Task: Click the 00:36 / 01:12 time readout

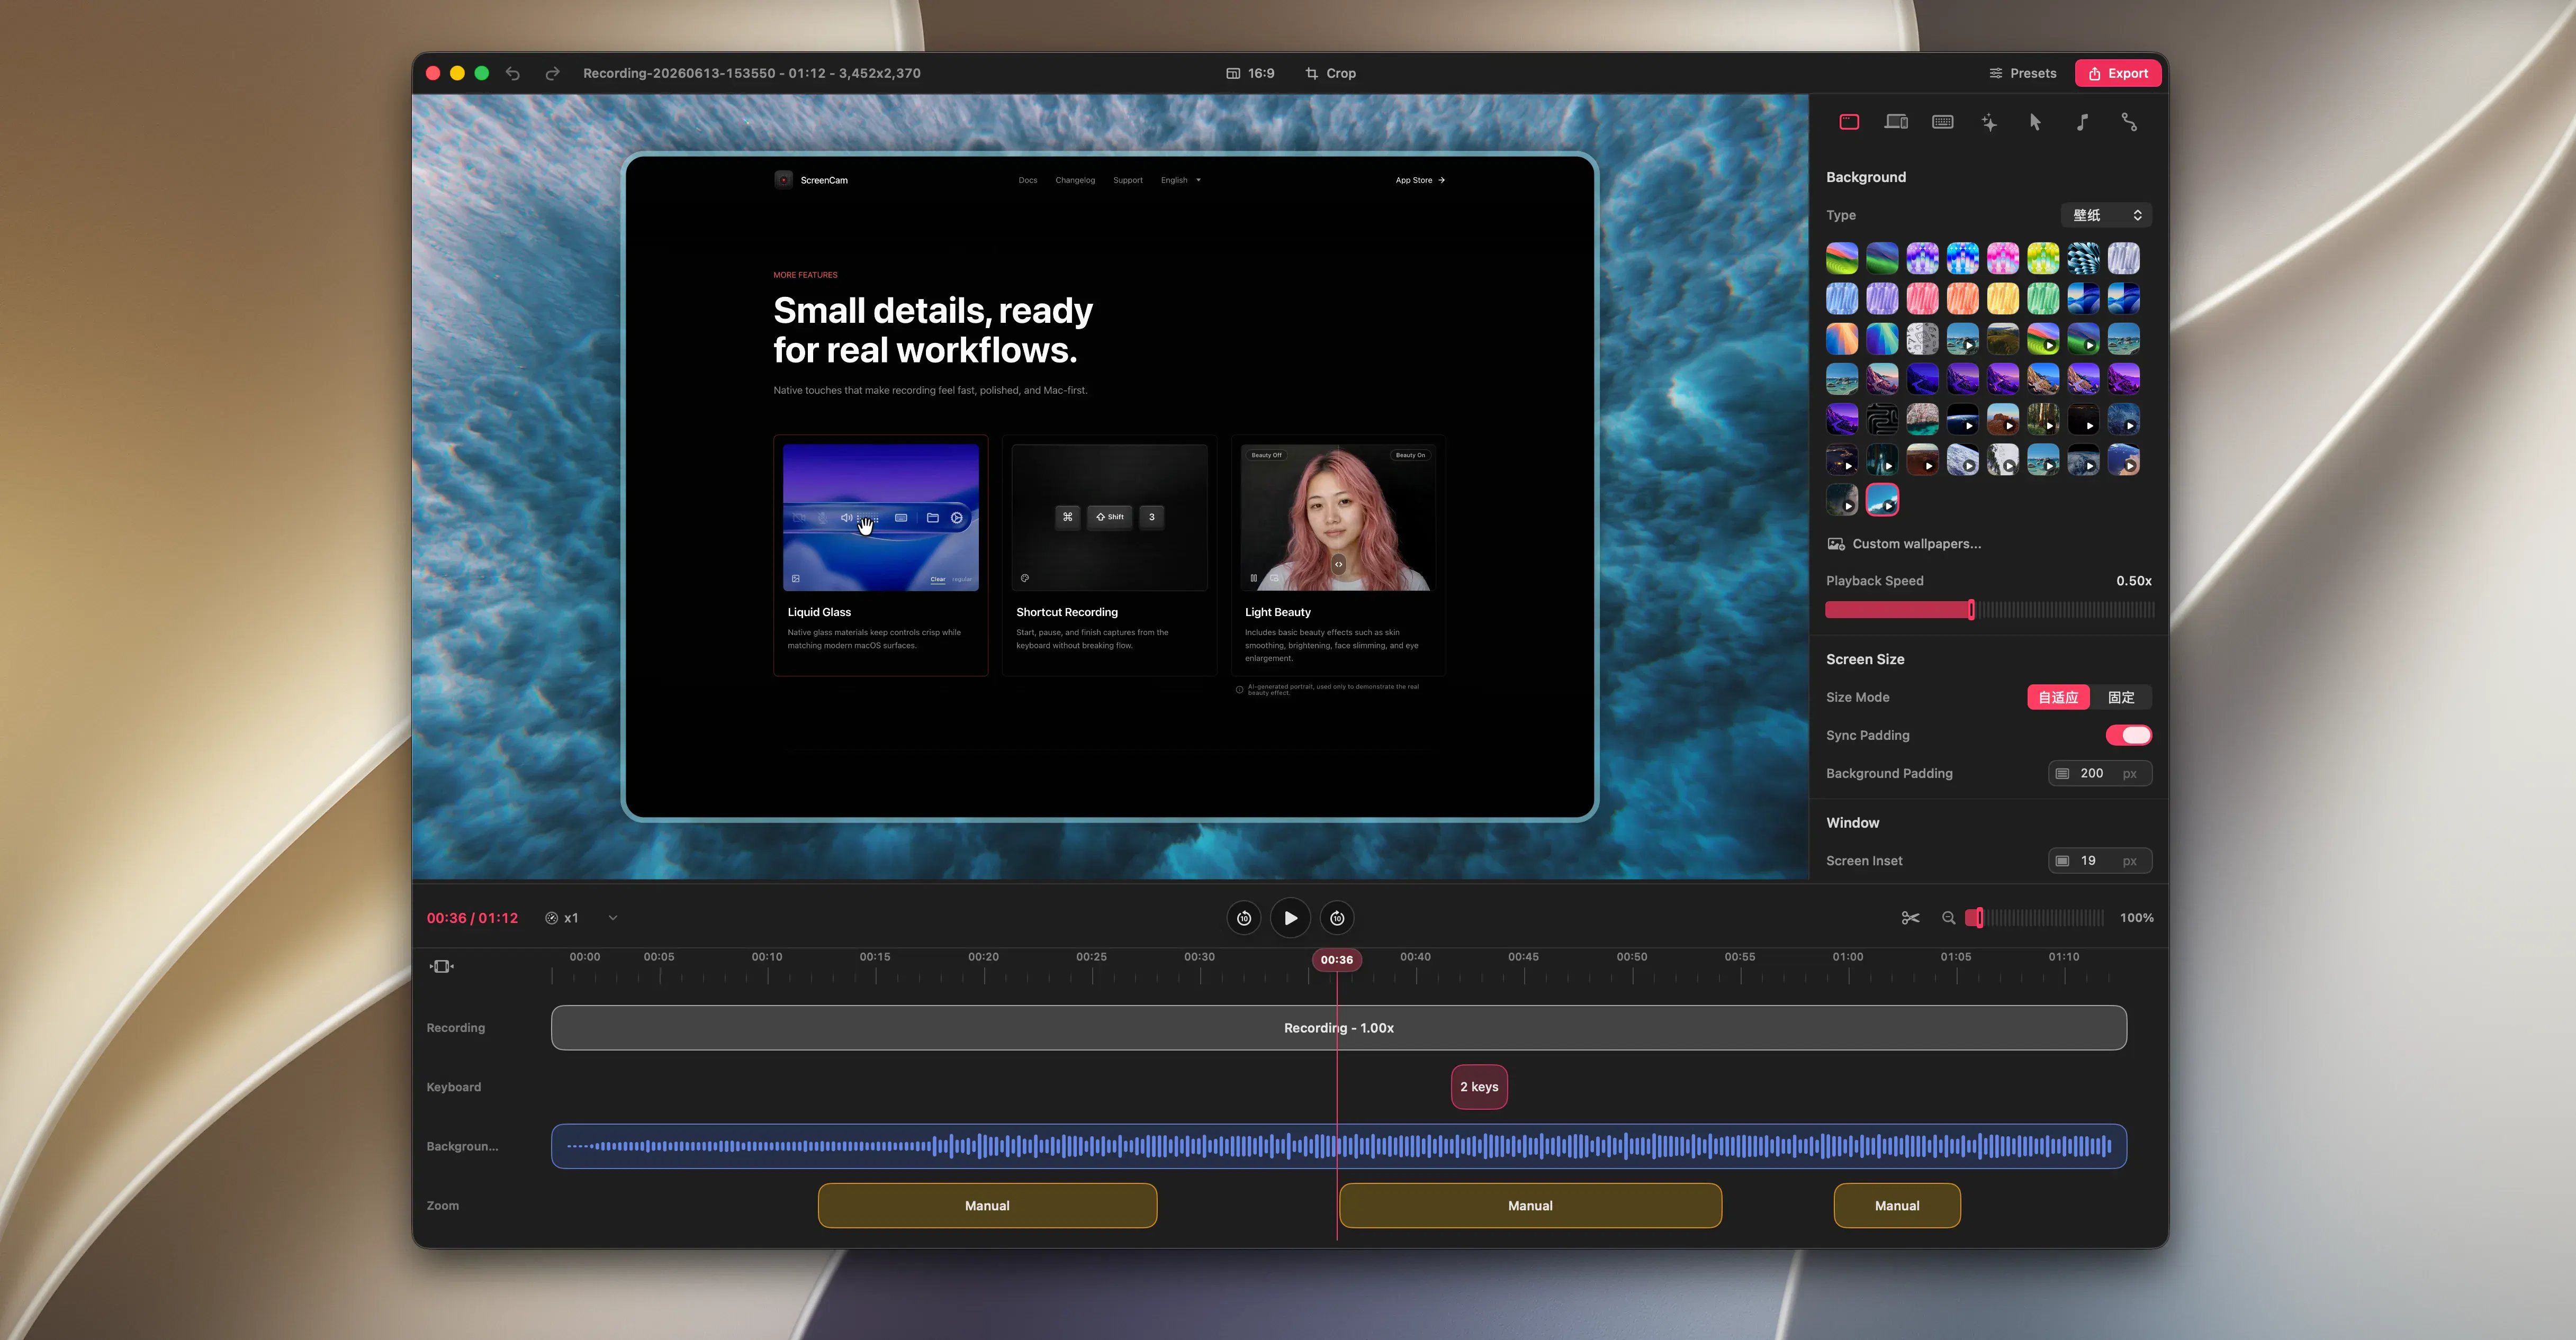Action: click(472, 918)
